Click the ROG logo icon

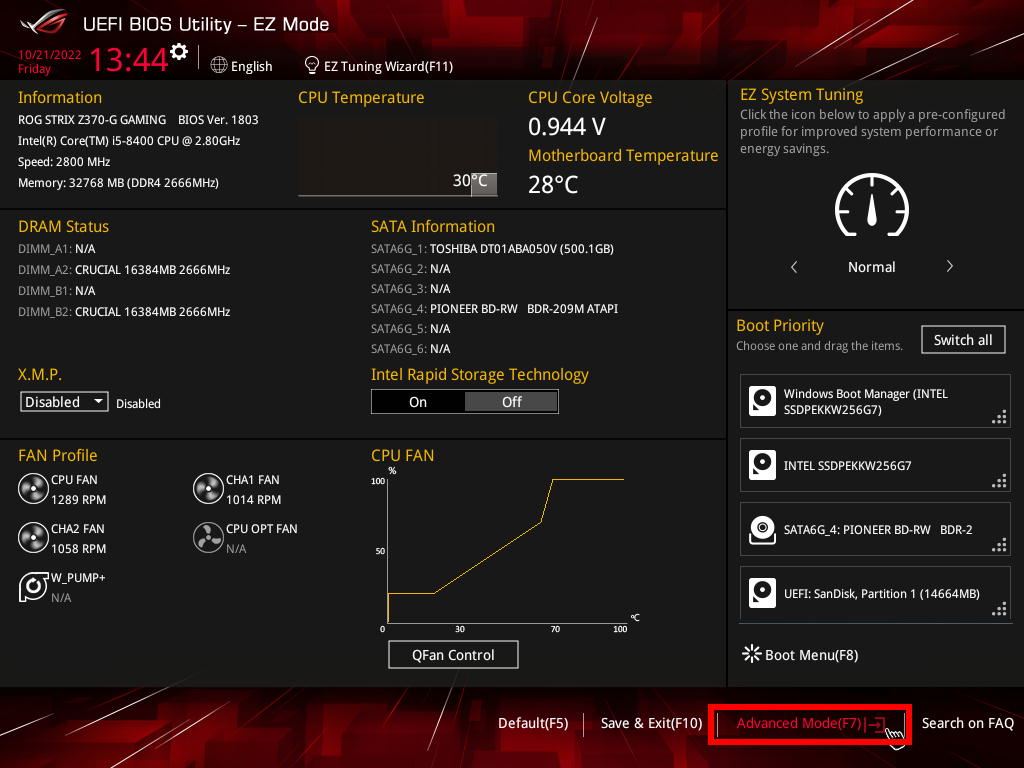44,23
